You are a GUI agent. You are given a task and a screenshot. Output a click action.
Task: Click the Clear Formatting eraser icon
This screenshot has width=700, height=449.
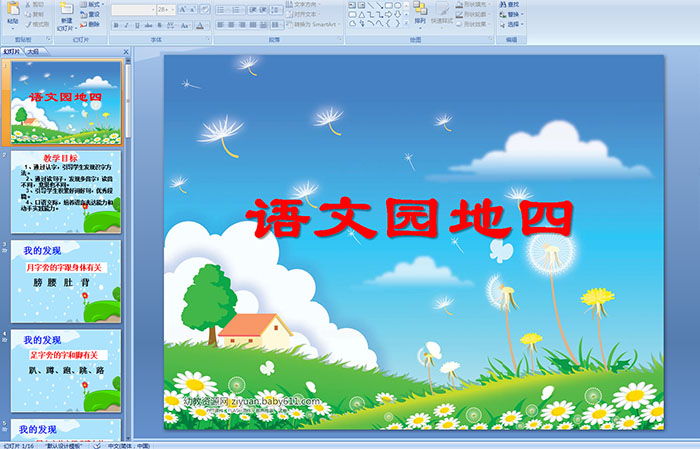(x=205, y=10)
